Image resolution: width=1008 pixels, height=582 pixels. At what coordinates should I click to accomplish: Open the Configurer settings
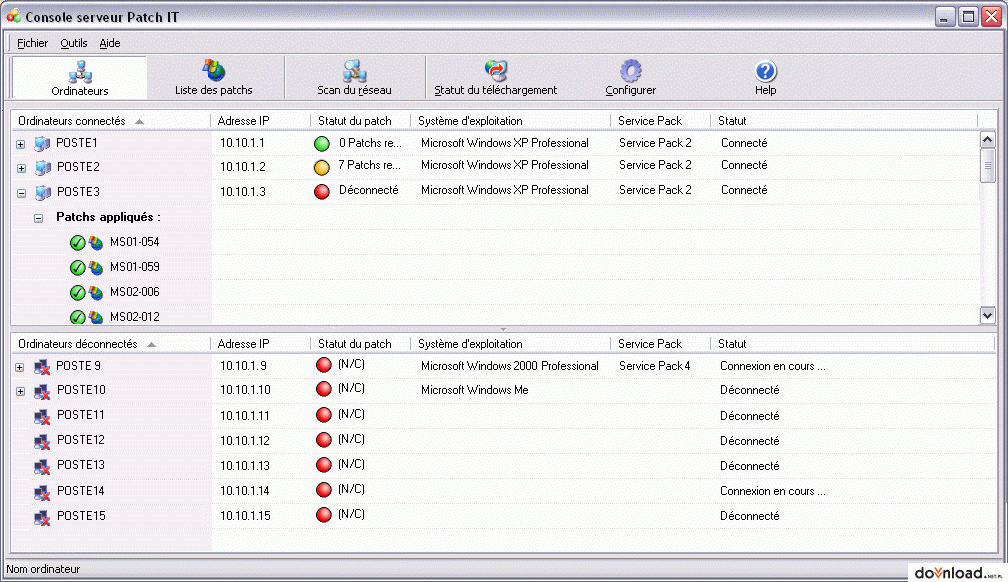(631, 78)
